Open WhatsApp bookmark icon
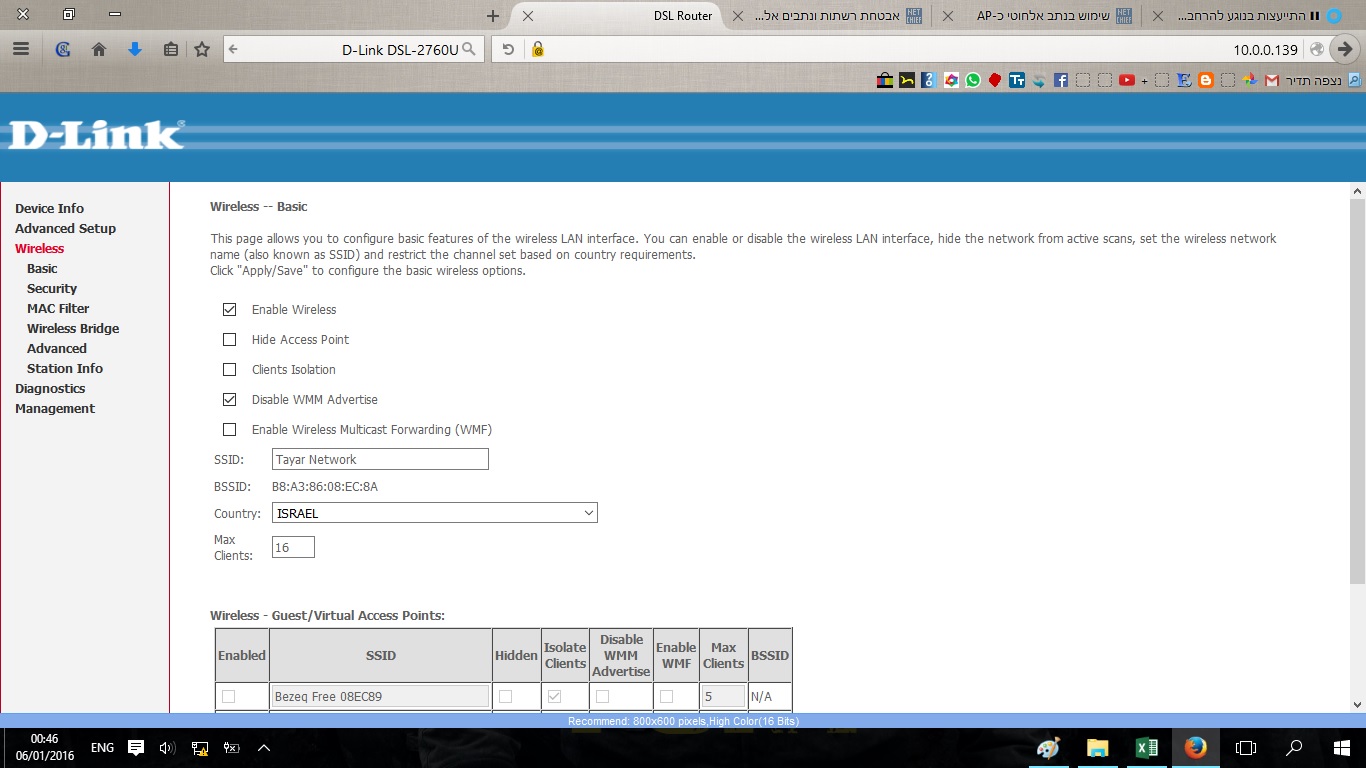 pos(973,80)
